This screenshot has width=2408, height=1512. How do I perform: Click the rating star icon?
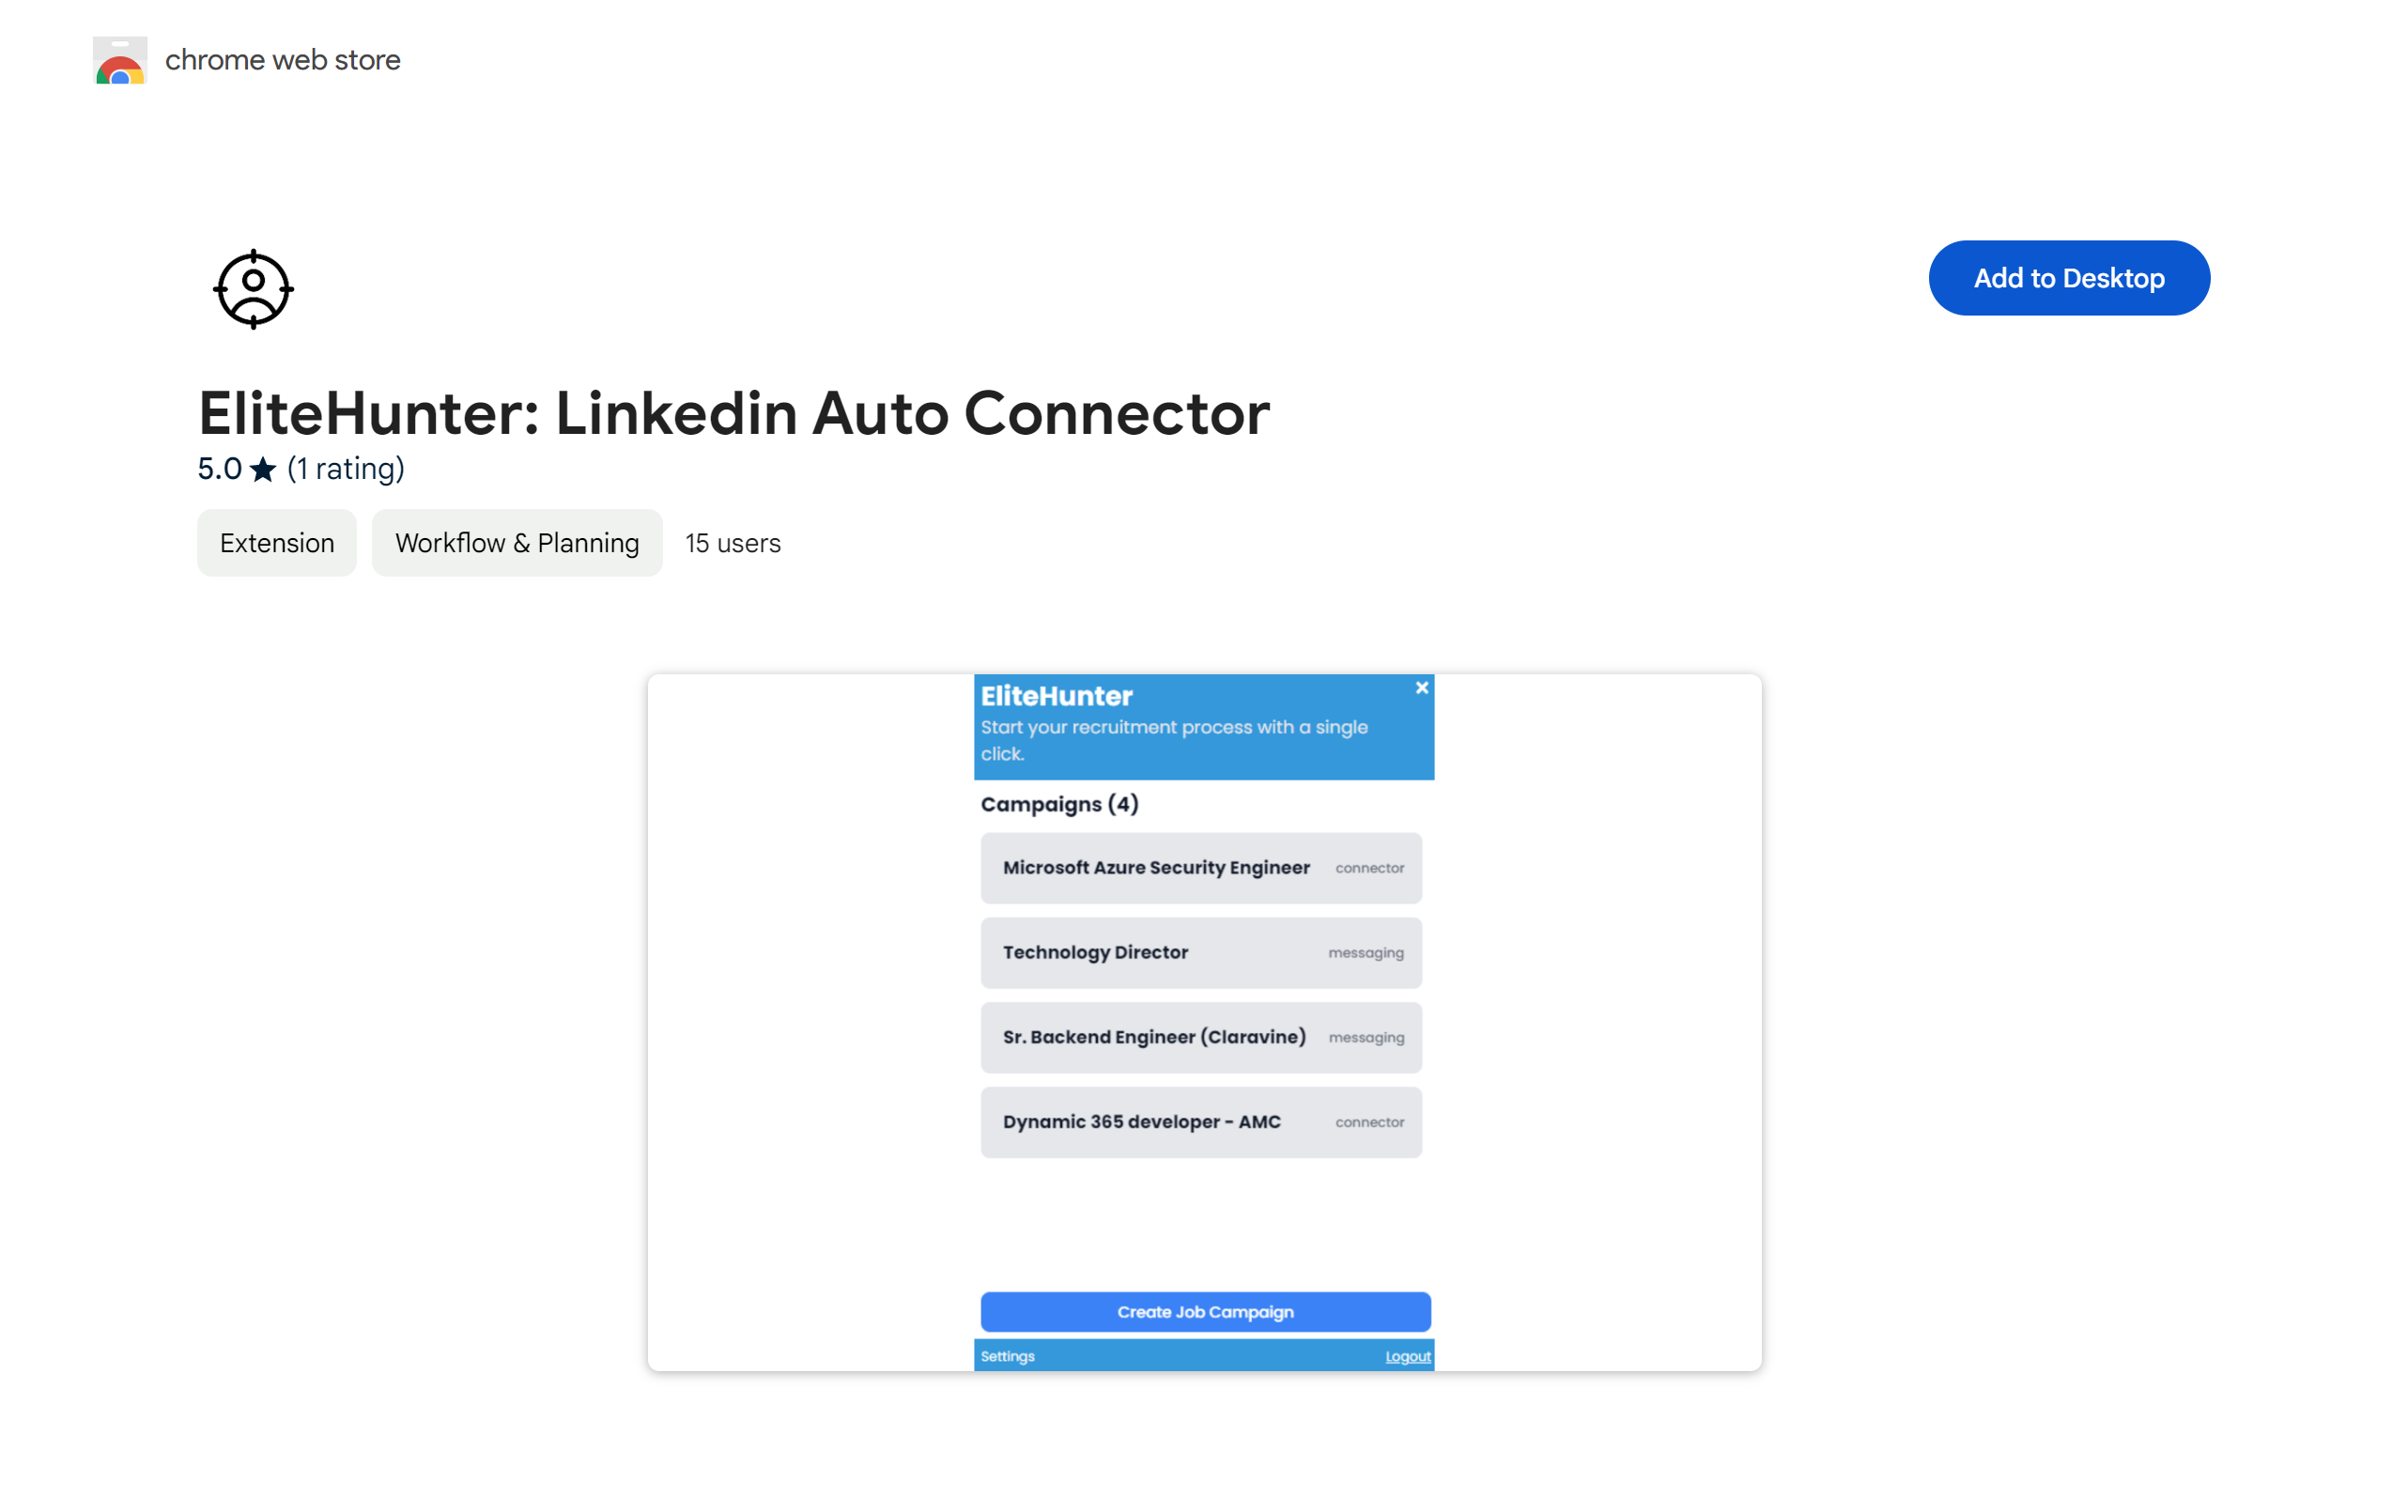(x=263, y=469)
